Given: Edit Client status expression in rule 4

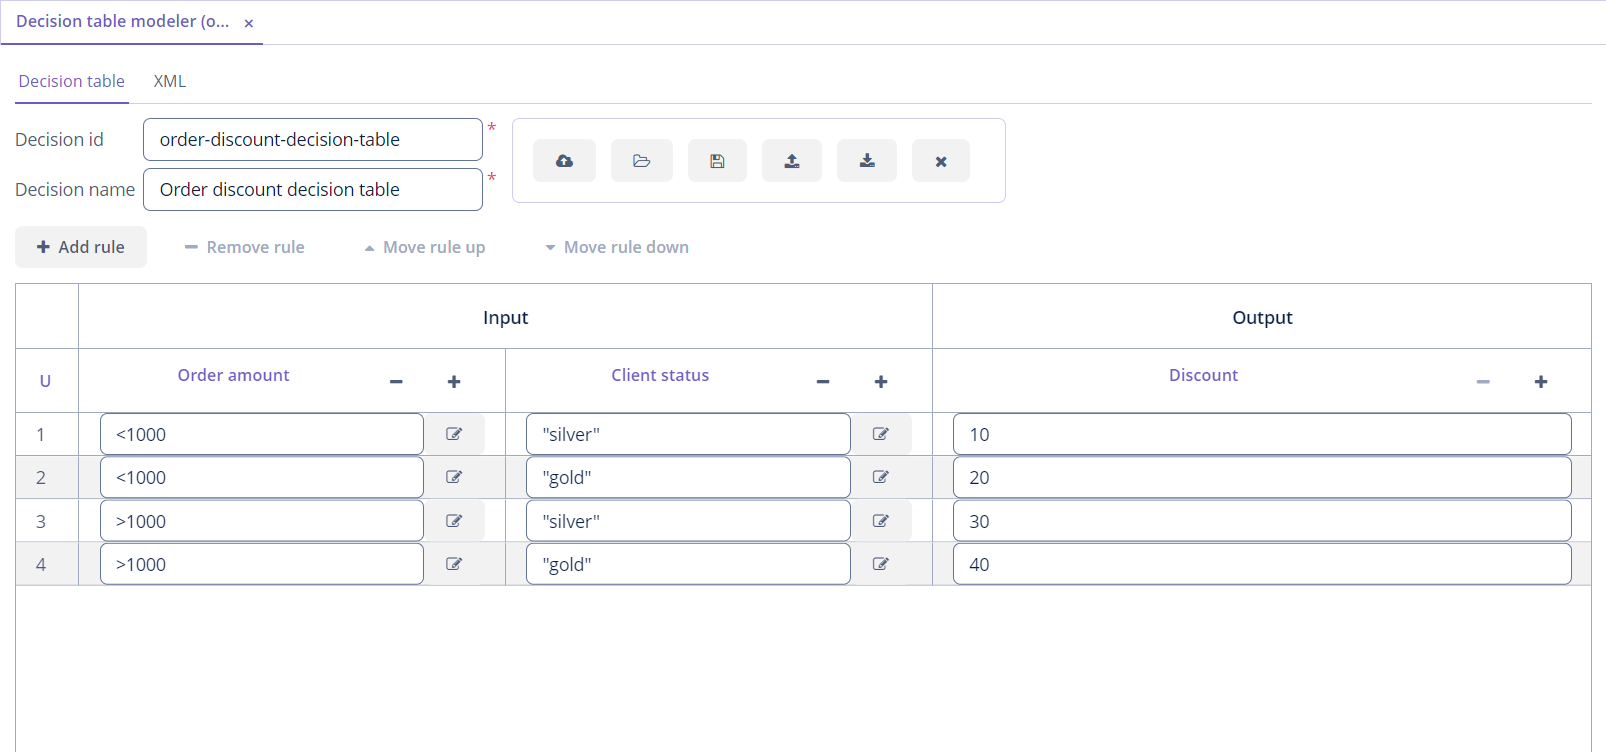Looking at the screenshot, I should (881, 564).
